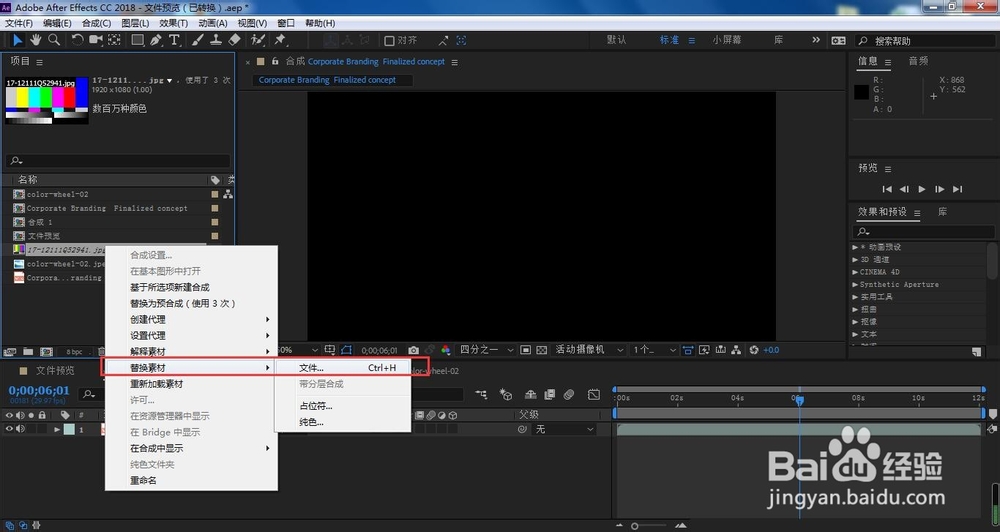Image resolution: width=1000 pixels, height=532 pixels.
Task: Select the Unified Camera tool
Action: [x=96, y=40]
